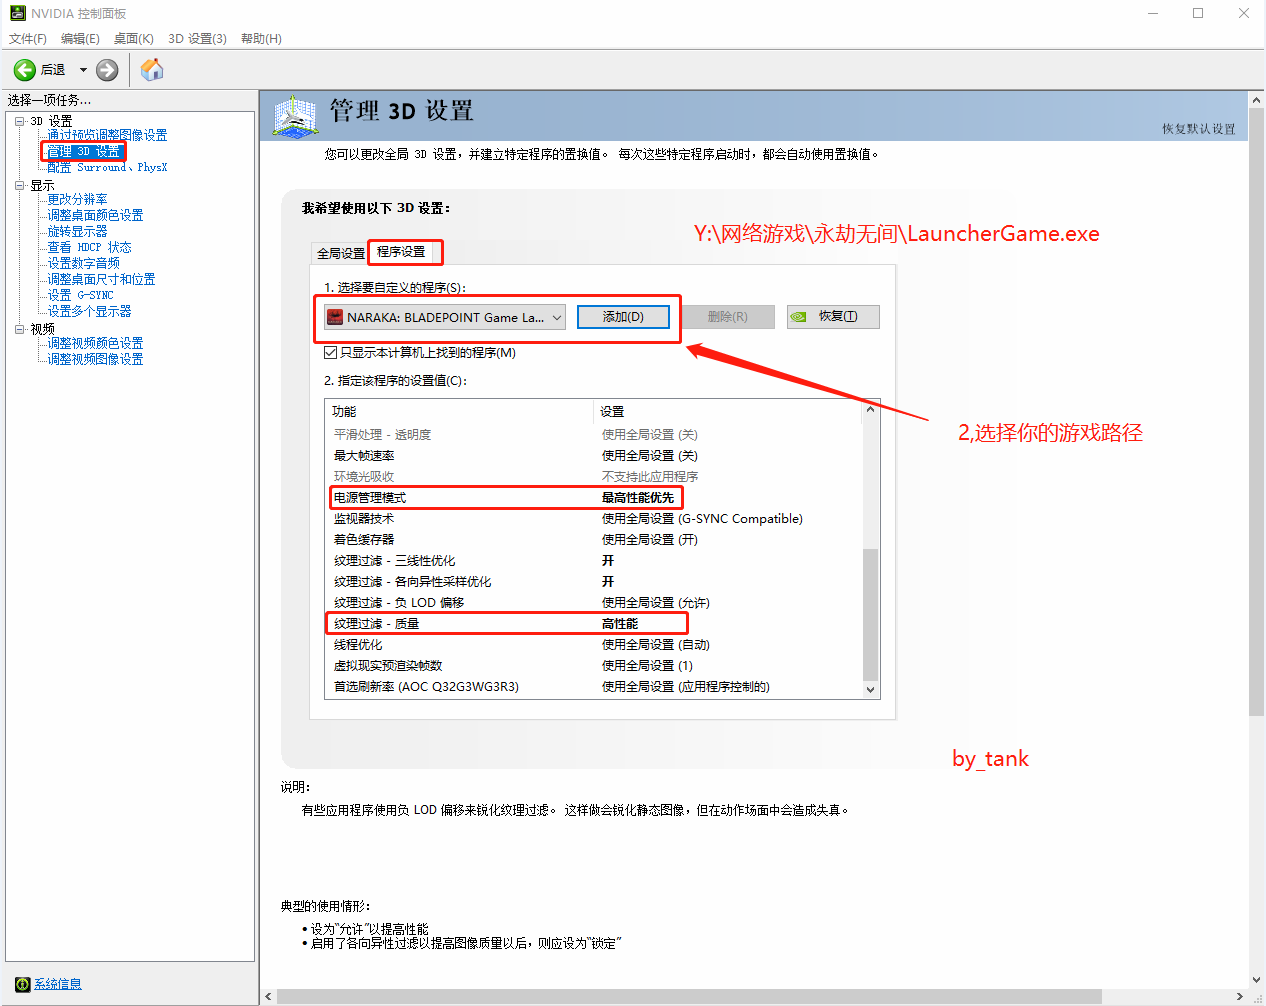The height and width of the screenshot is (1006, 1266).
Task: Click the Forward arrow icon in toolbar
Action: (x=107, y=70)
